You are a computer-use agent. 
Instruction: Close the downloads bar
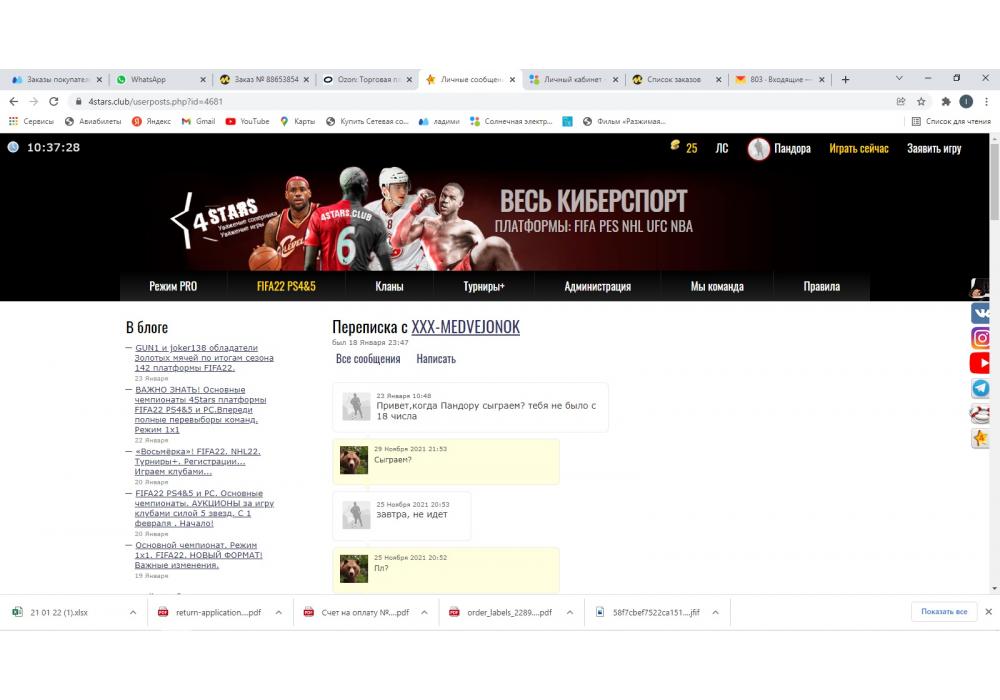pyautogui.click(x=988, y=612)
